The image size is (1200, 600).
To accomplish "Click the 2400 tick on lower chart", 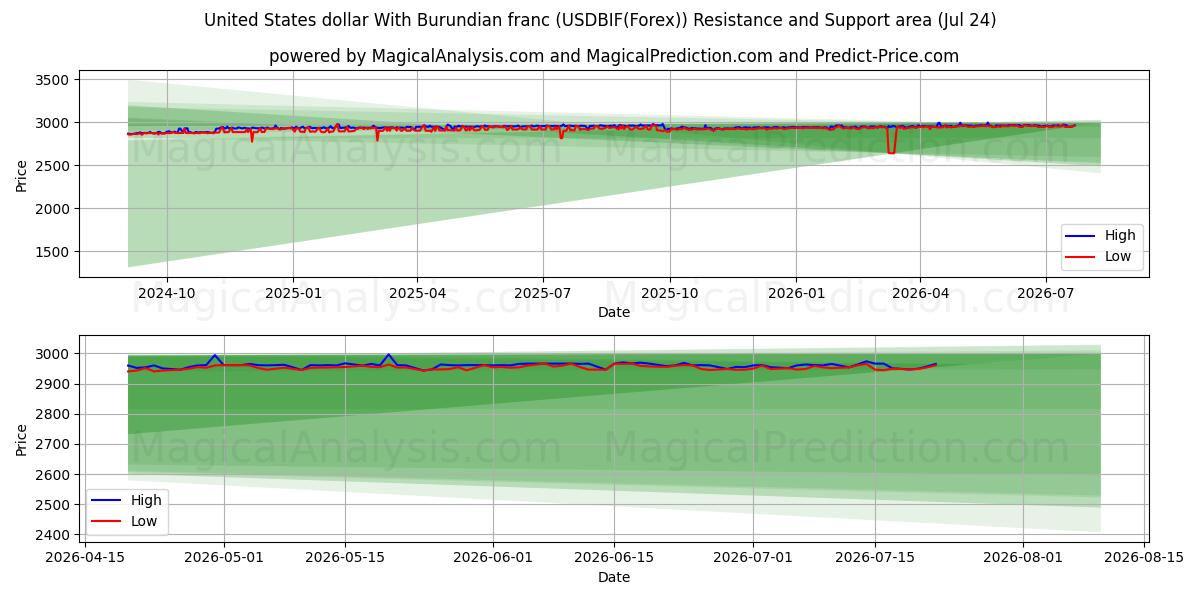I will coord(52,535).
